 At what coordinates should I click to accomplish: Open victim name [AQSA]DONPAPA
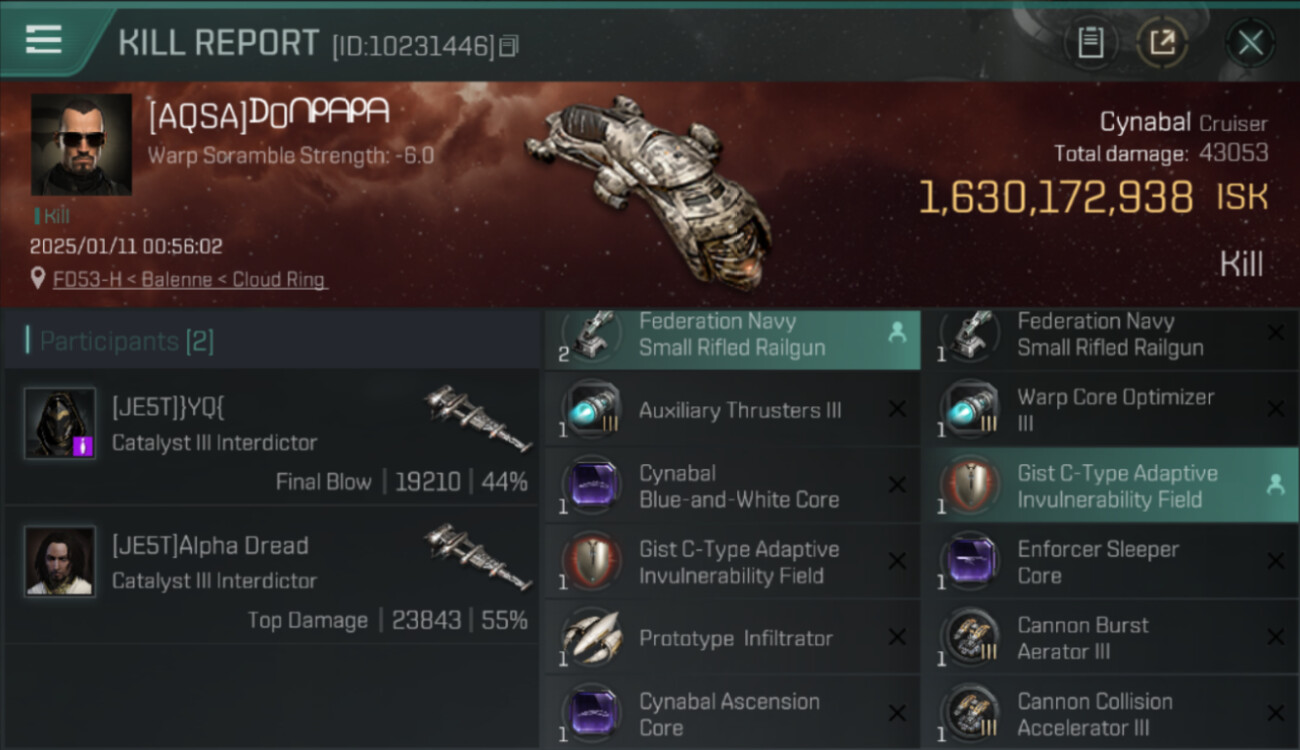[268, 115]
